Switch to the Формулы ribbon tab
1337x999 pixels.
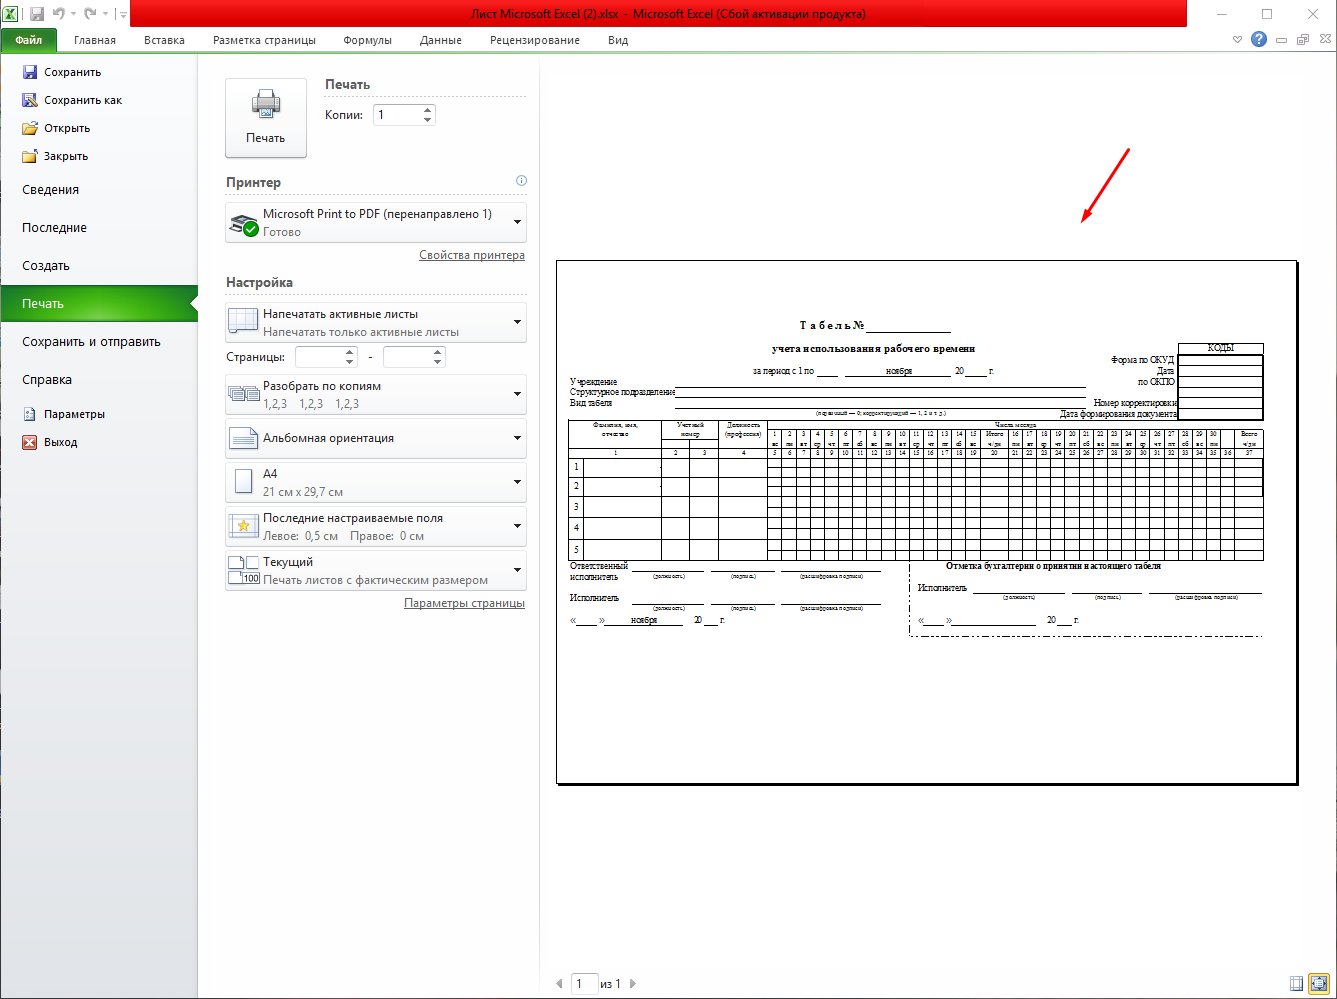(x=367, y=40)
